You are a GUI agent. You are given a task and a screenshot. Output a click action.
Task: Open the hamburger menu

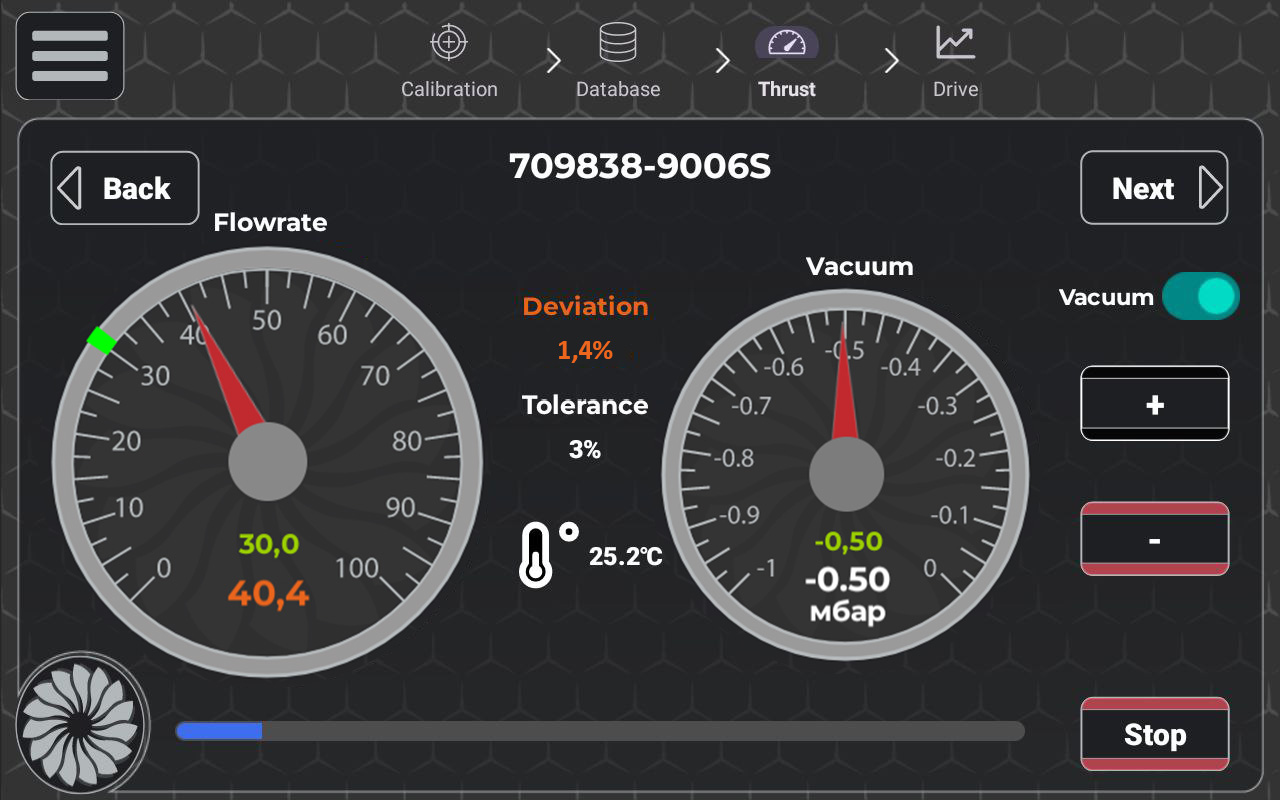pyautogui.click(x=70, y=56)
